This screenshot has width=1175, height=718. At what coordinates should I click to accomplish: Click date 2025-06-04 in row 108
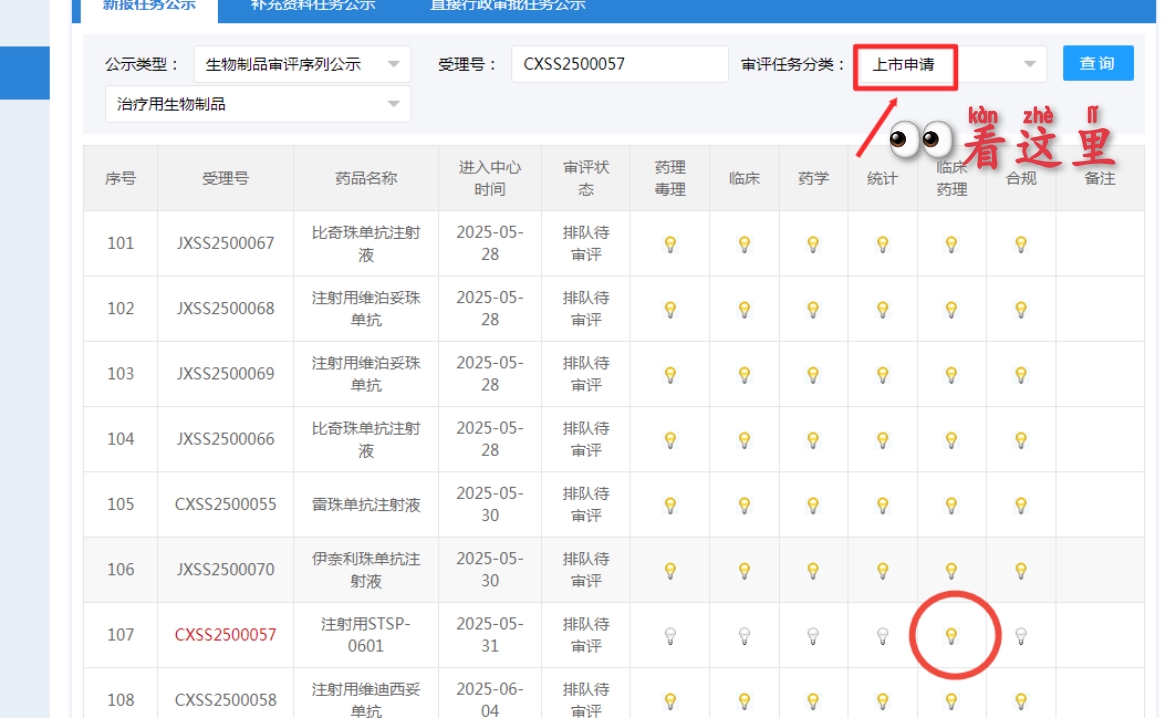point(489,700)
